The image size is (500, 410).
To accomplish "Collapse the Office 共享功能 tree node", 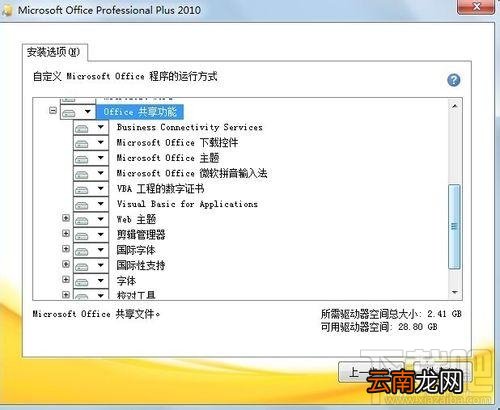I will tap(53, 110).
